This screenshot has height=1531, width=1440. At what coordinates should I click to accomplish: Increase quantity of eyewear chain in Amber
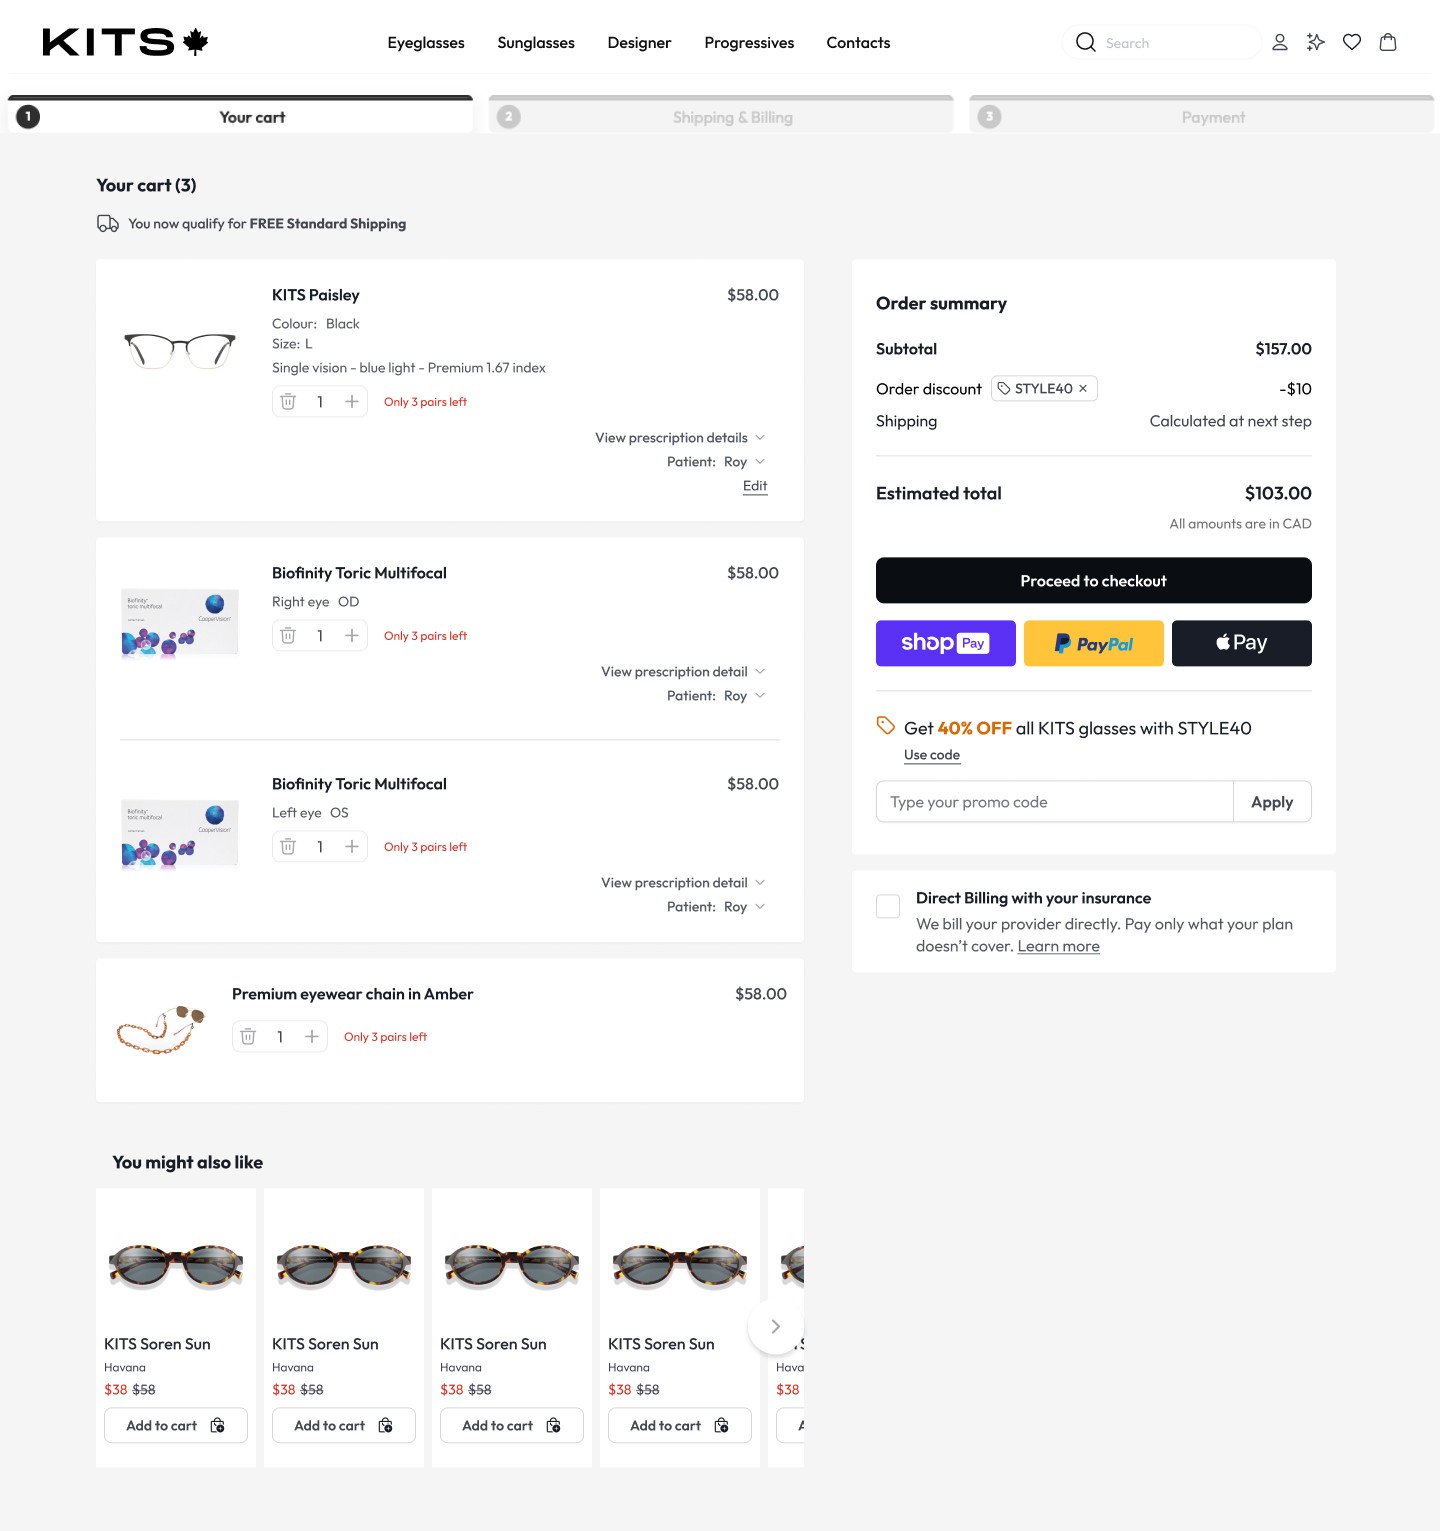pyautogui.click(x=312, y=1036)
